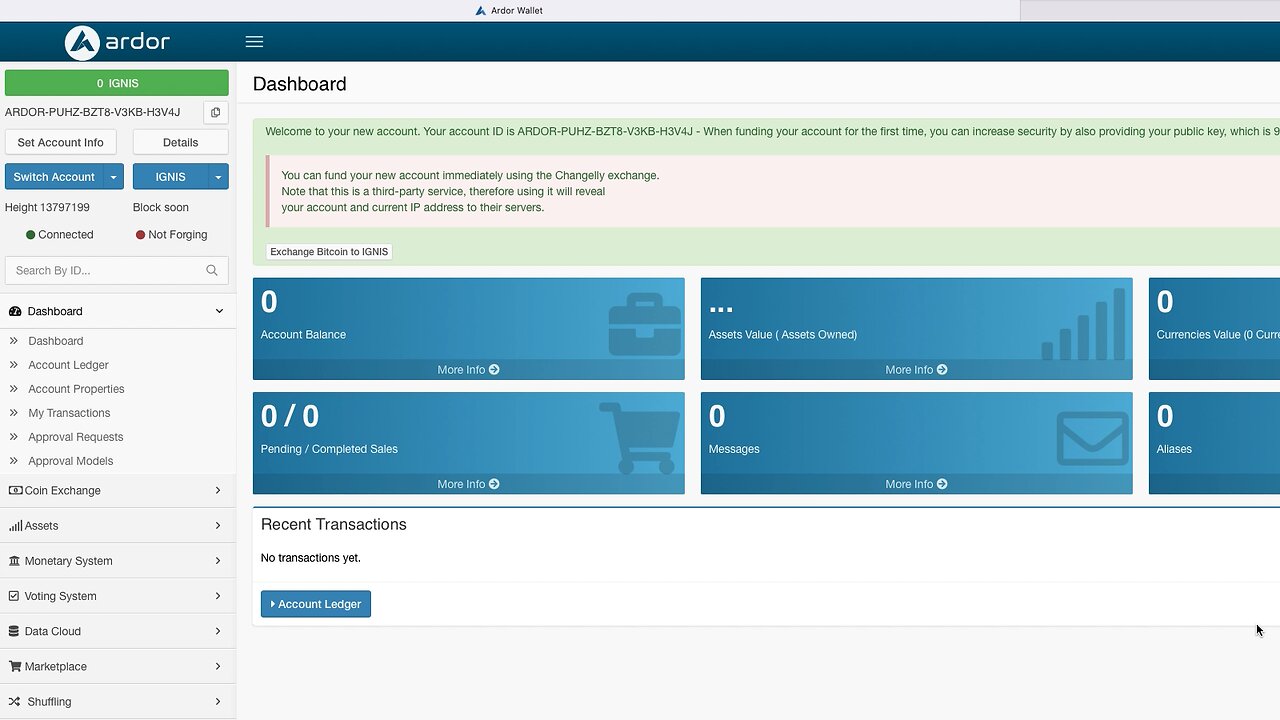The width and height of the screenshot is (1280, 720).
Task: Click the Search By ID input field
Action: click(117, 270)
